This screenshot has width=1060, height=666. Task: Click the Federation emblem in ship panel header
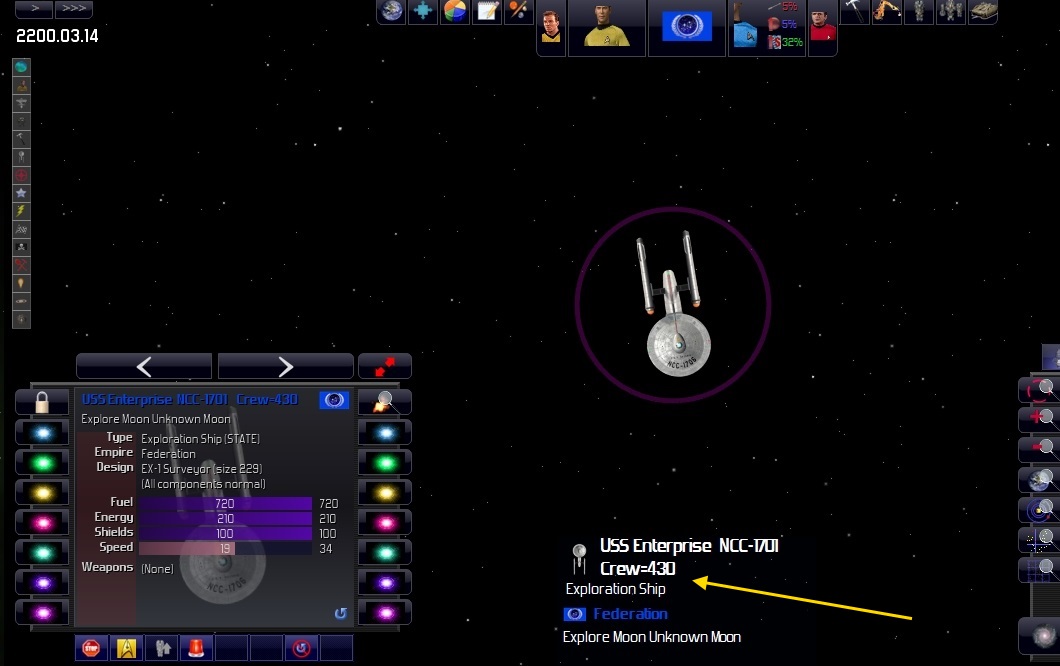pyautogui.click(x=334, y=400)
